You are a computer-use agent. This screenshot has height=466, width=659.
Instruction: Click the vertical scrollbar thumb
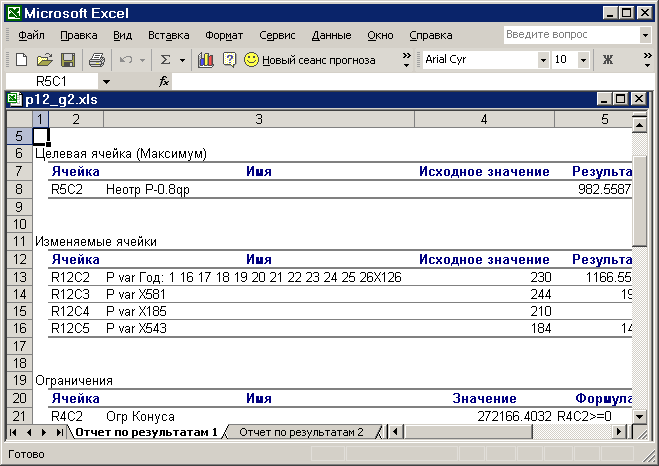point(639,201)
